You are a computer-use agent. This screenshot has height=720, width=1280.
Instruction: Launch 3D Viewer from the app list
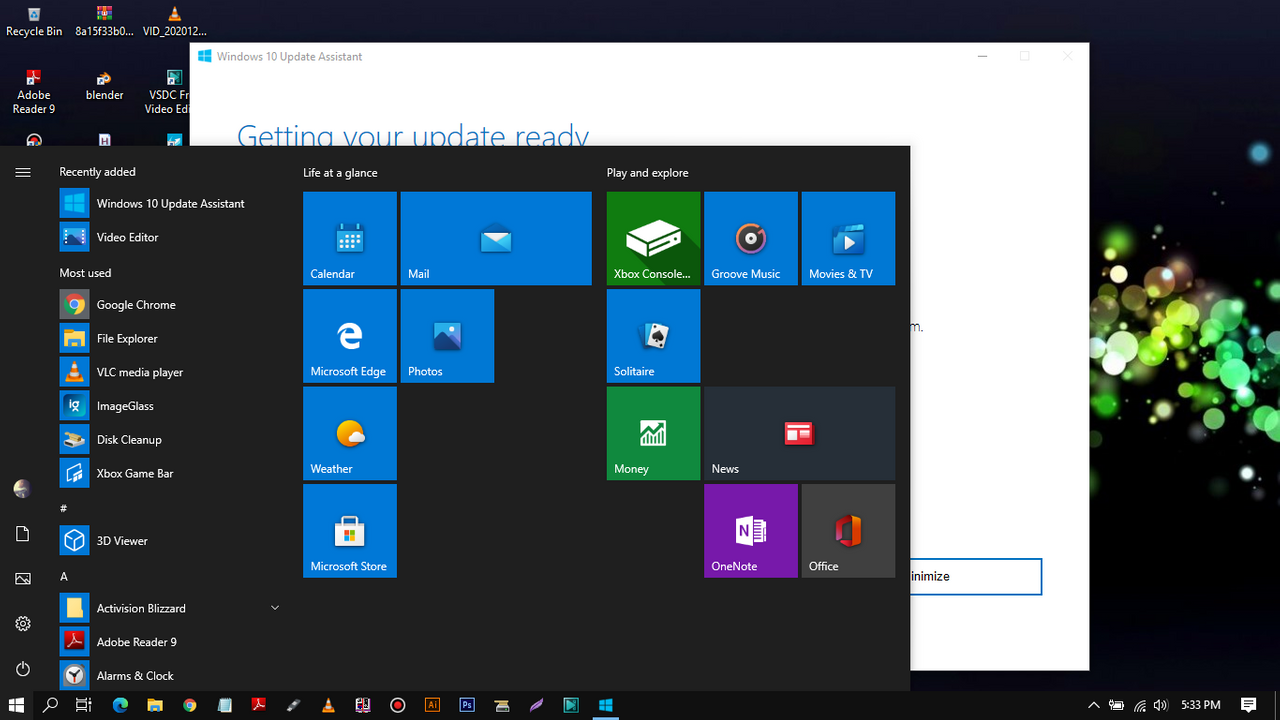[x=170, y=541]
